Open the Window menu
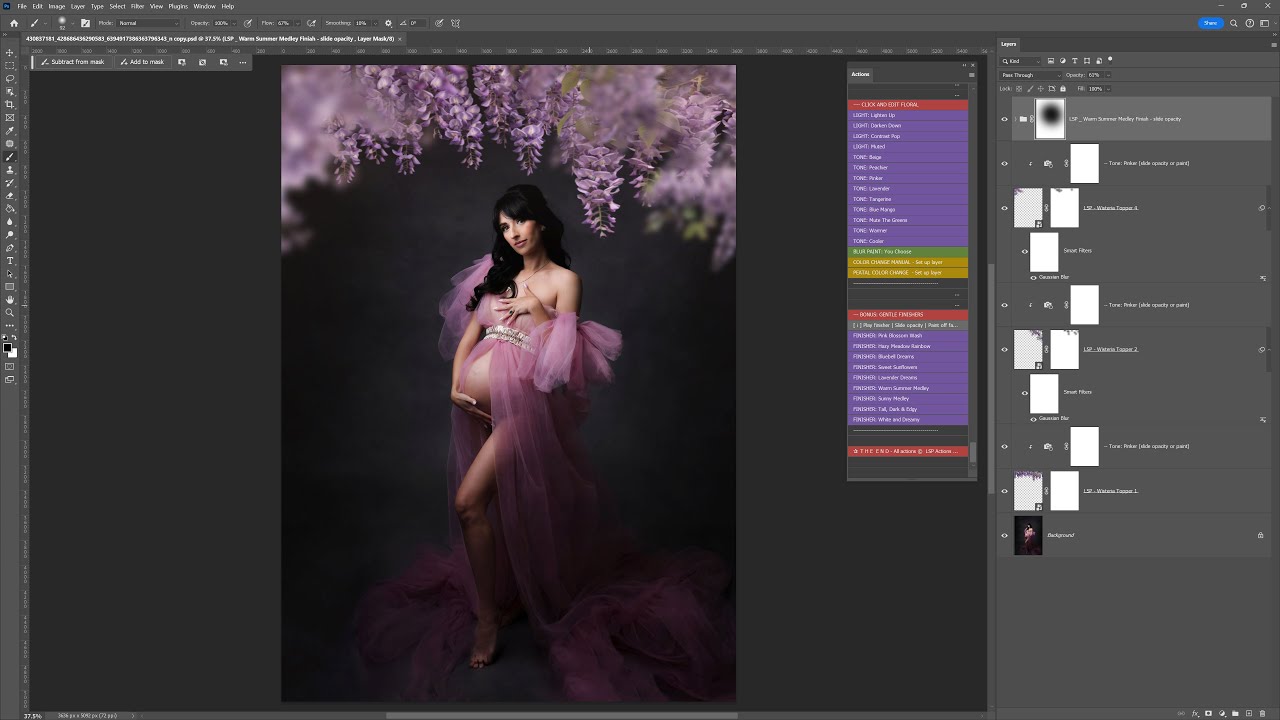Screen dimensions: 1280x720 click(205, 6)
